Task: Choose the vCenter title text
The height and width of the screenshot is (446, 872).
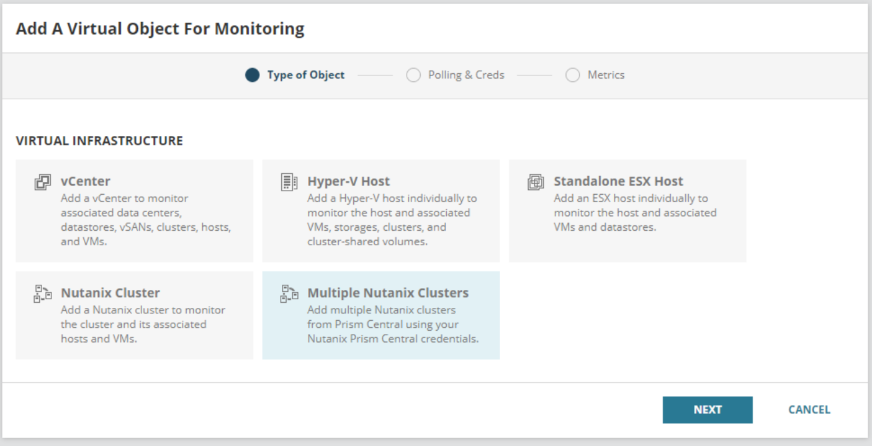Action: (85, 181)
